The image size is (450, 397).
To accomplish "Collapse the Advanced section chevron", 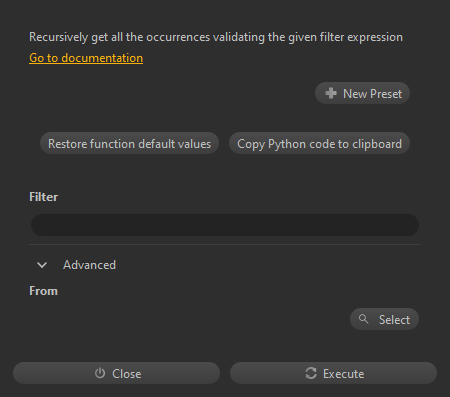I will click(42, 265).
